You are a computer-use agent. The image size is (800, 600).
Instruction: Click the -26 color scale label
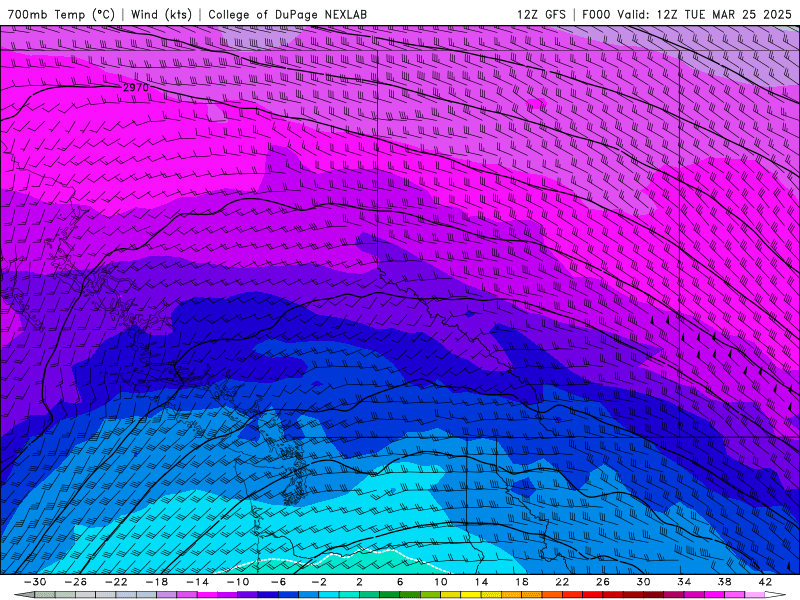tap(76, 582)
